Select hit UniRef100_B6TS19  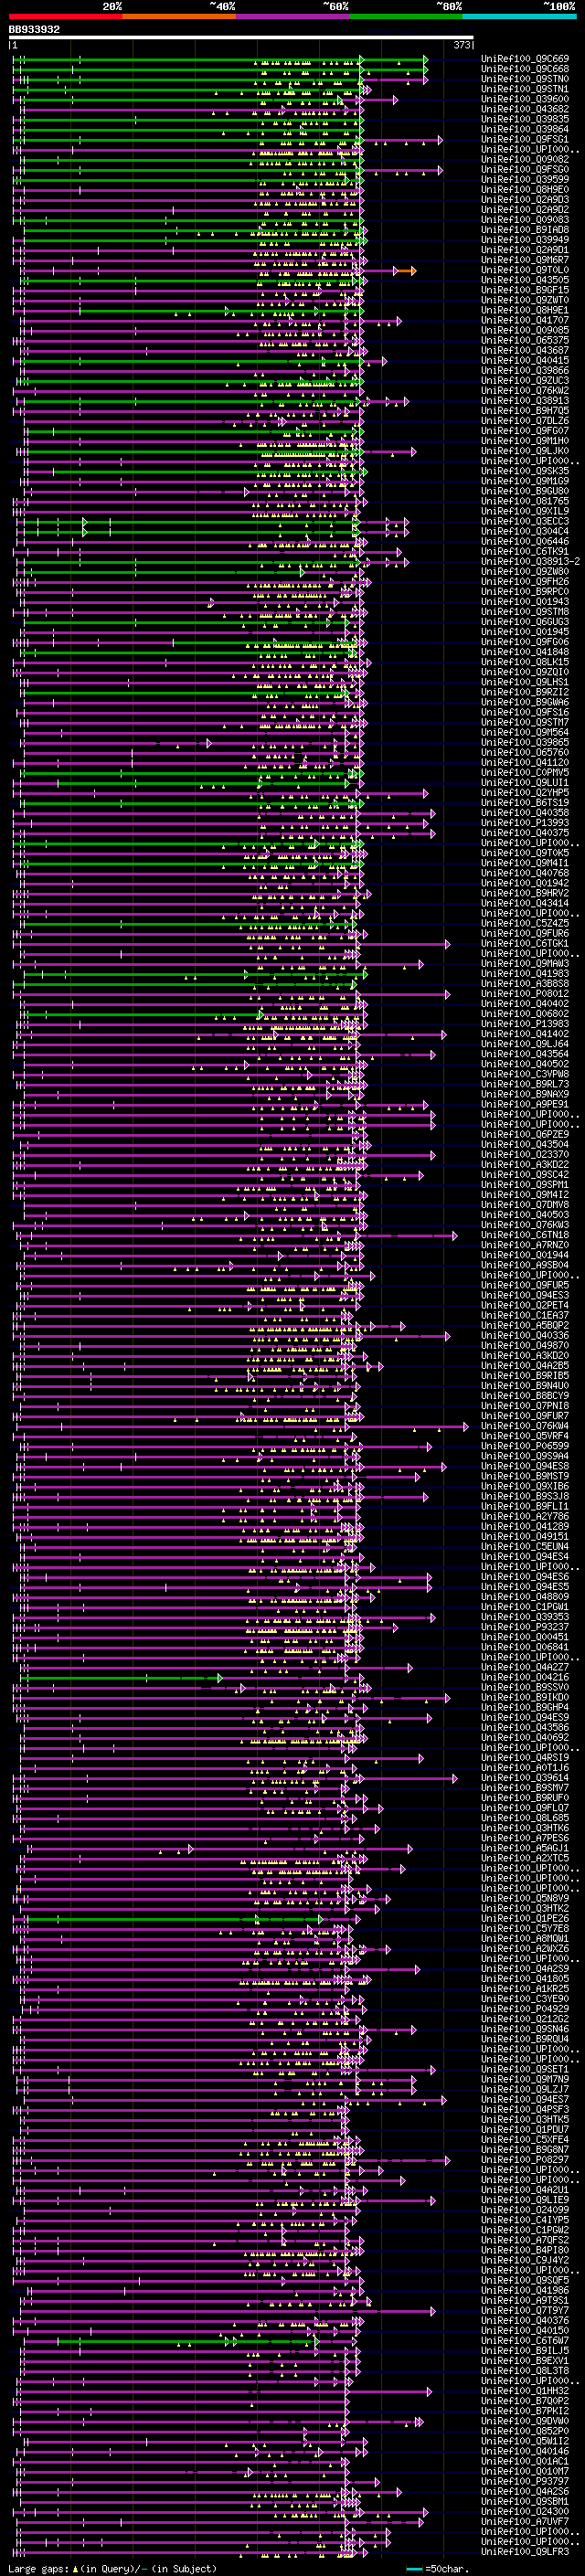pos(525,803)
